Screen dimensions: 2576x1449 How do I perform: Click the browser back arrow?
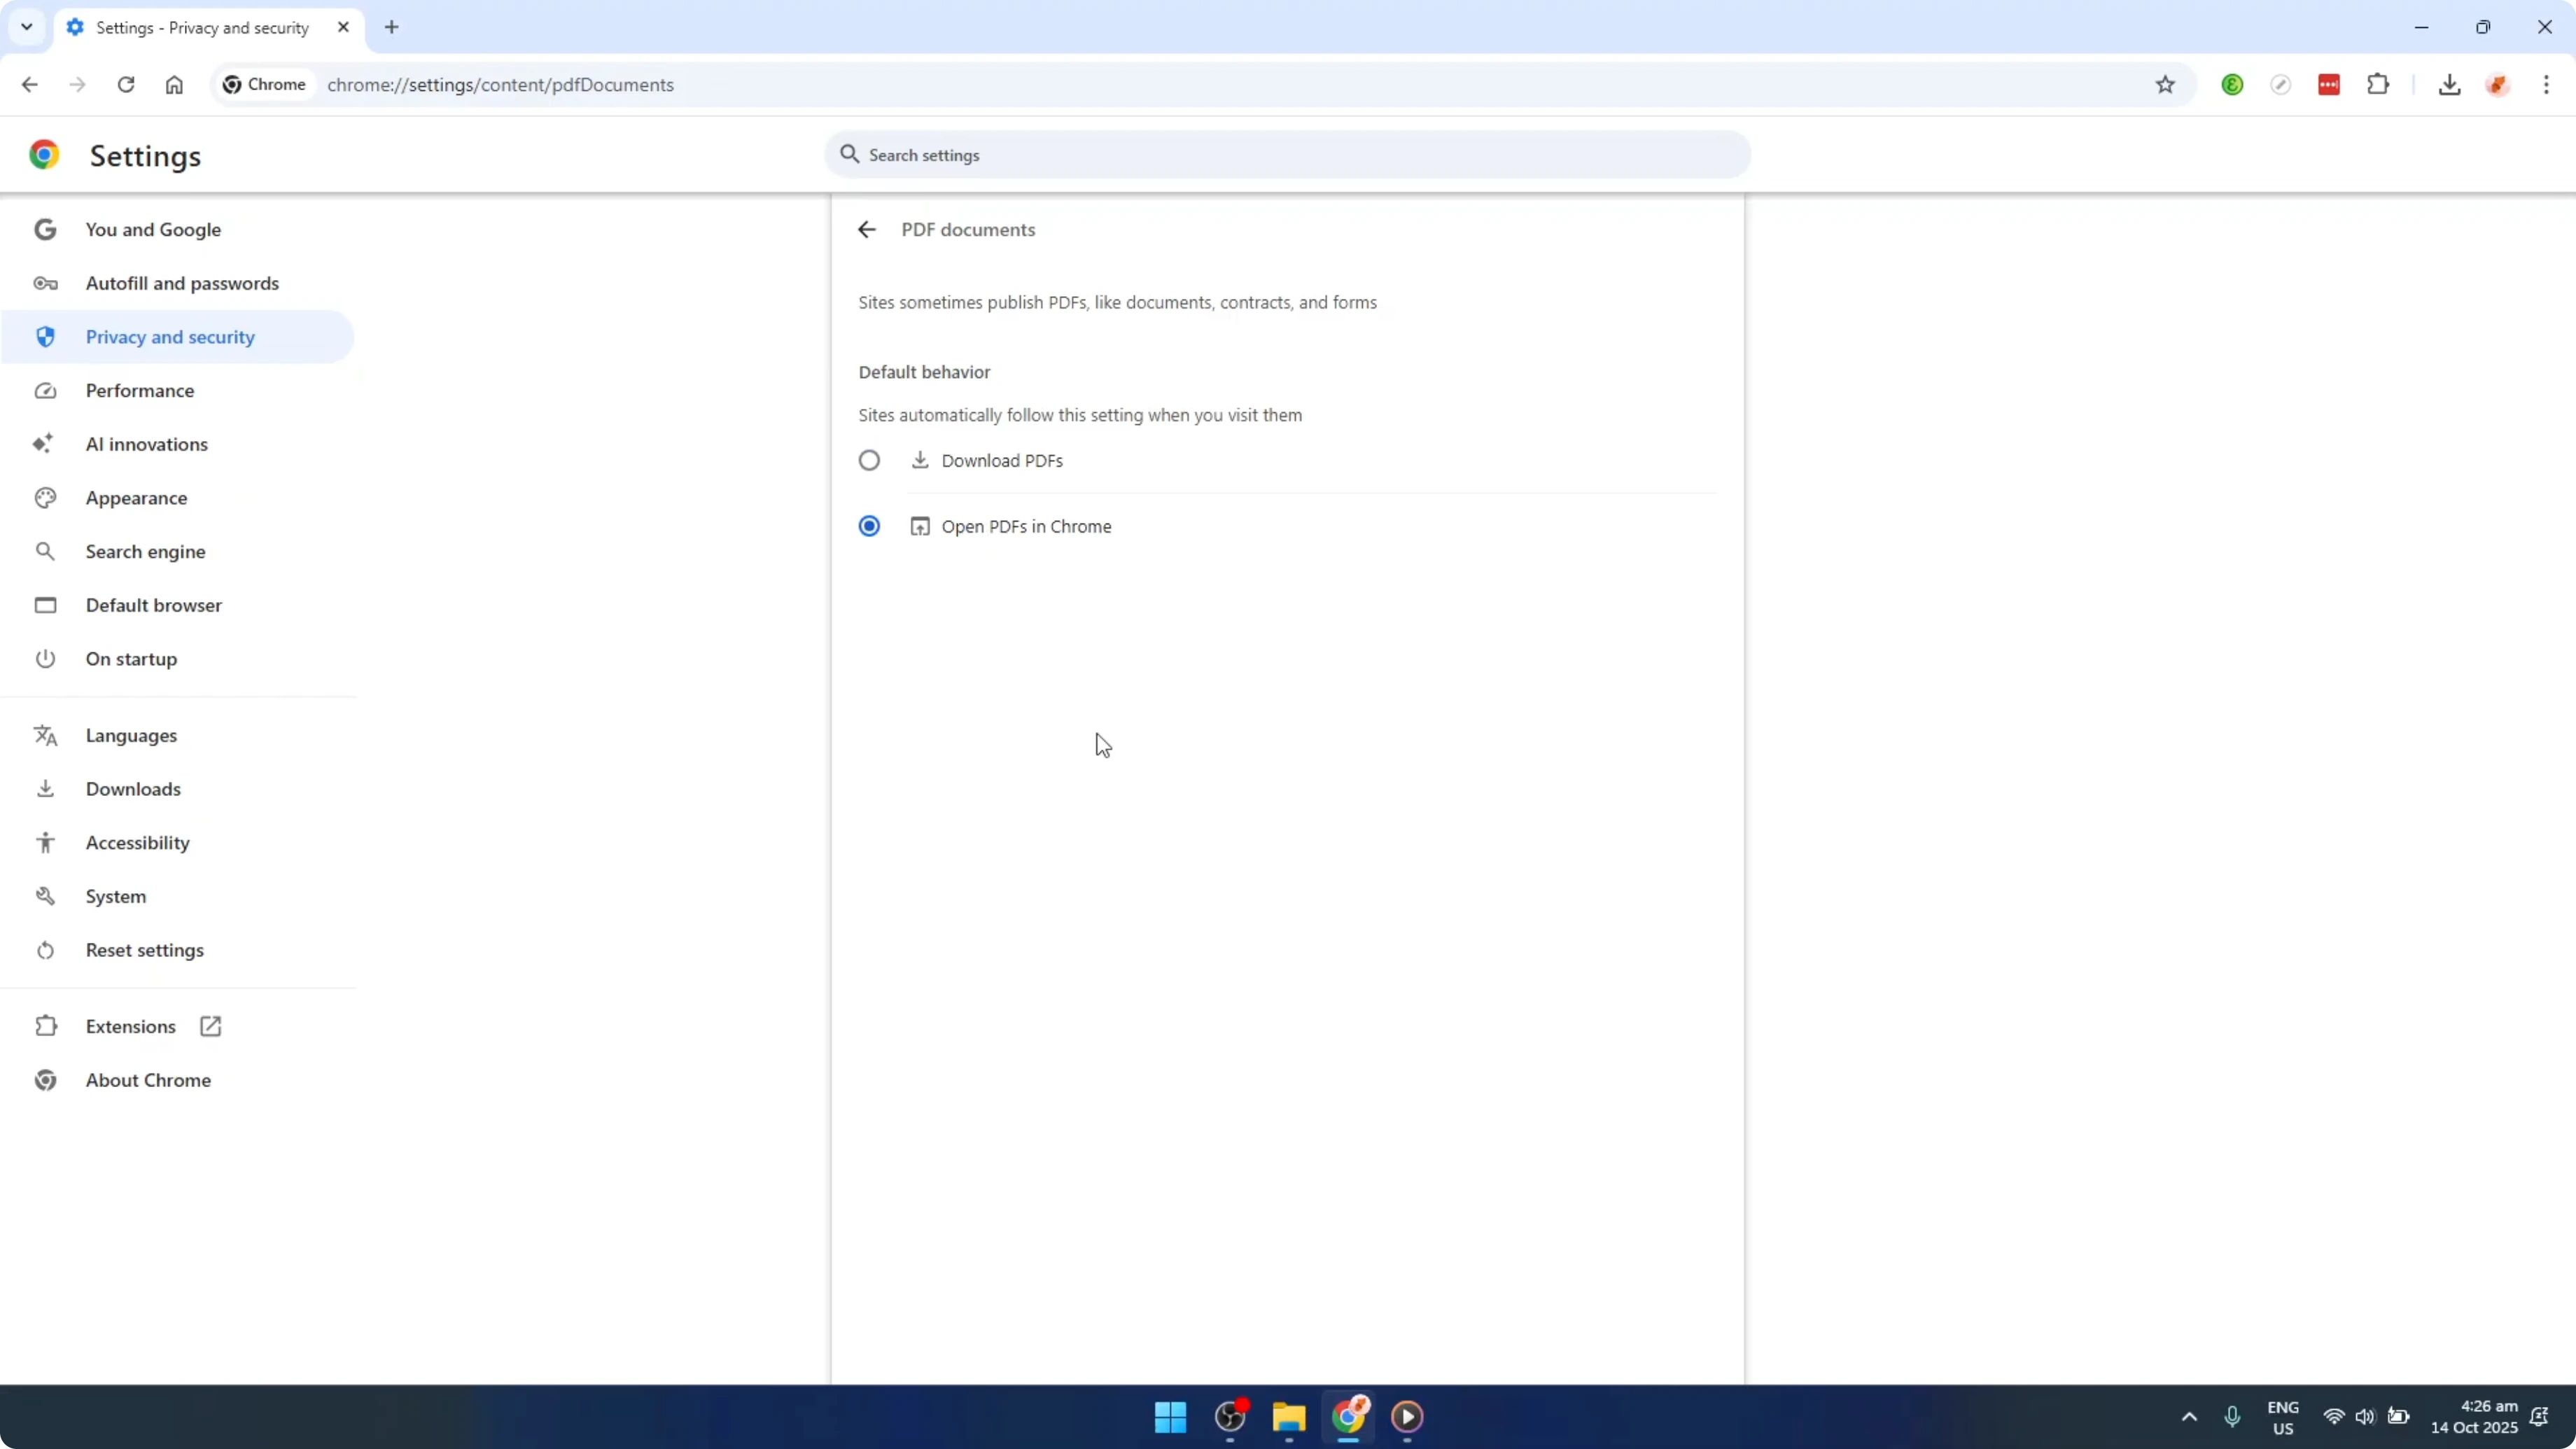(x=30, y=85)
